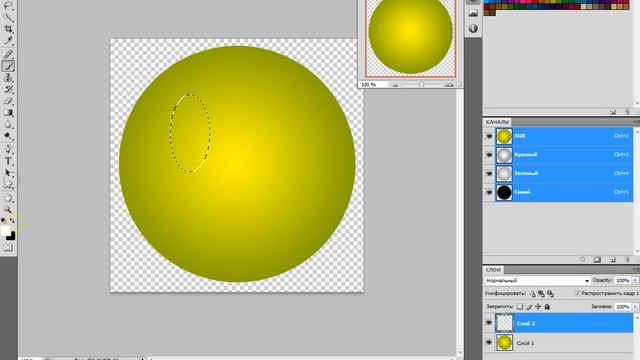Screen dimensions: 640x360
Task: Select the Magic Wand tool
Action: (x=8, y=17)
